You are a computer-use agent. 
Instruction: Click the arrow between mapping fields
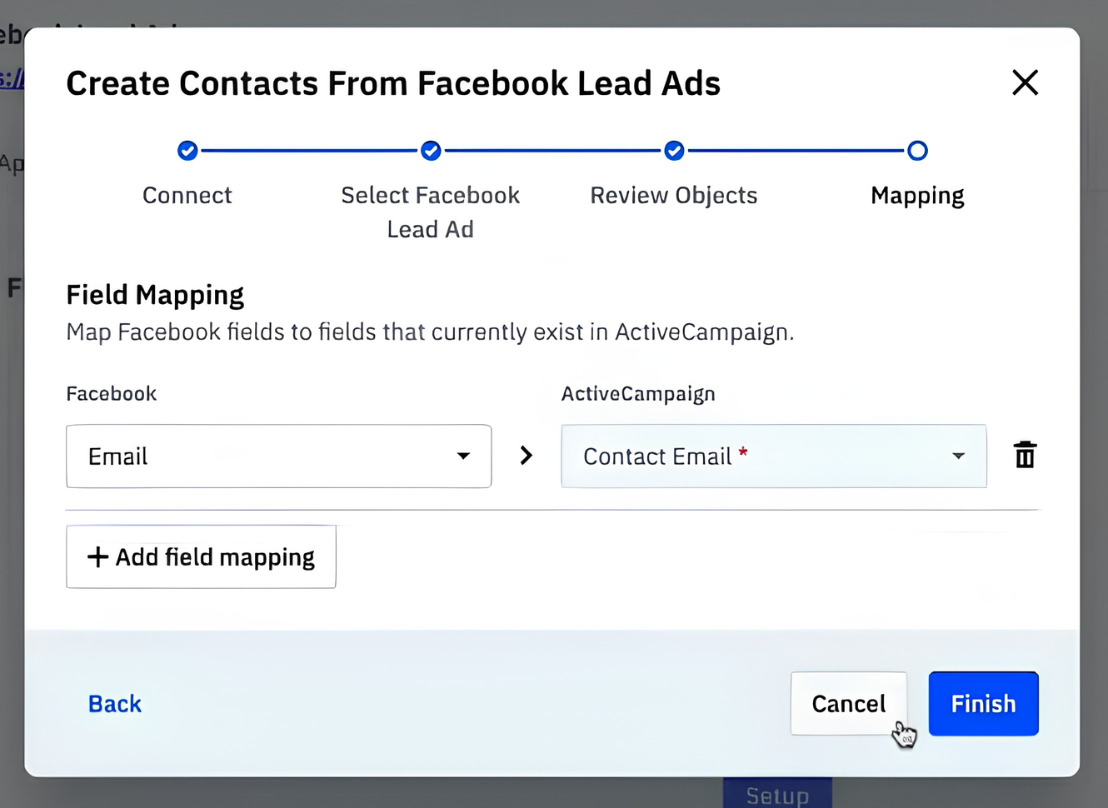click(526, 455)
